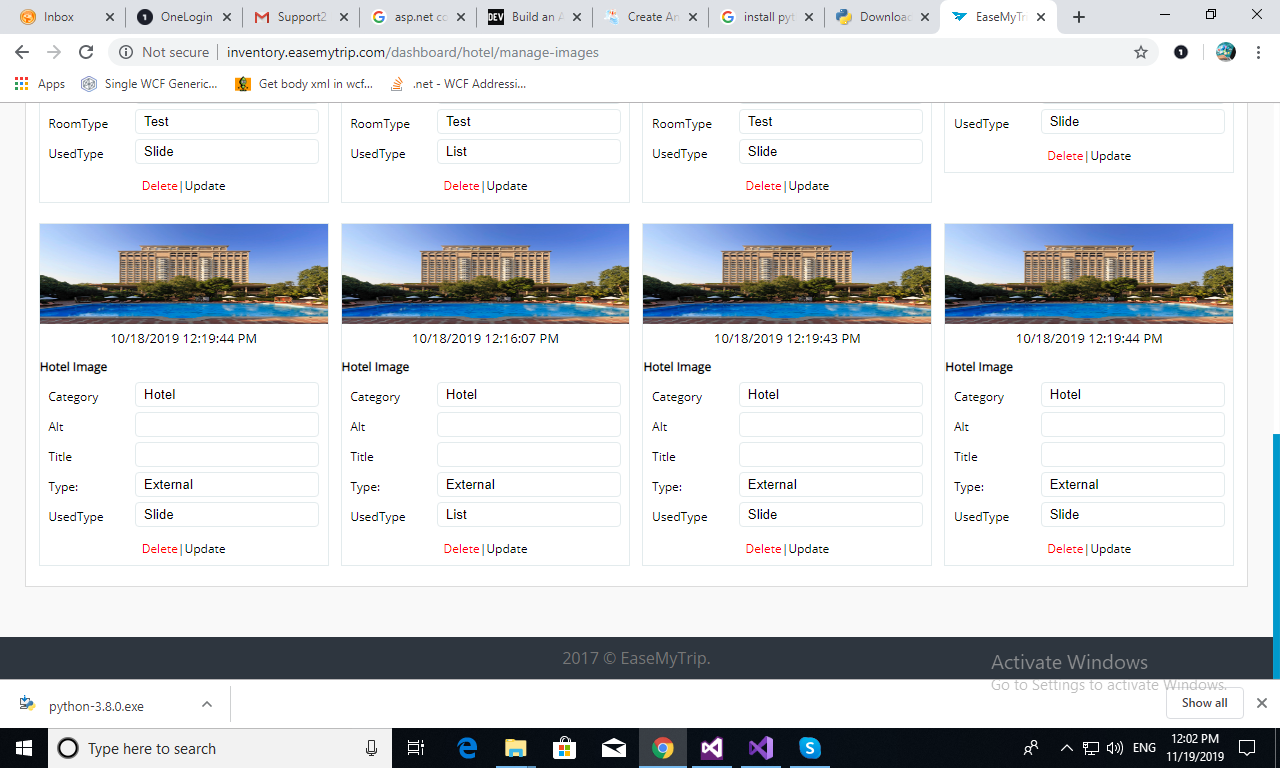Open File Explorer in the taskbar
Viewport: 1280px width, 768px height.
[x=516, y=748]
